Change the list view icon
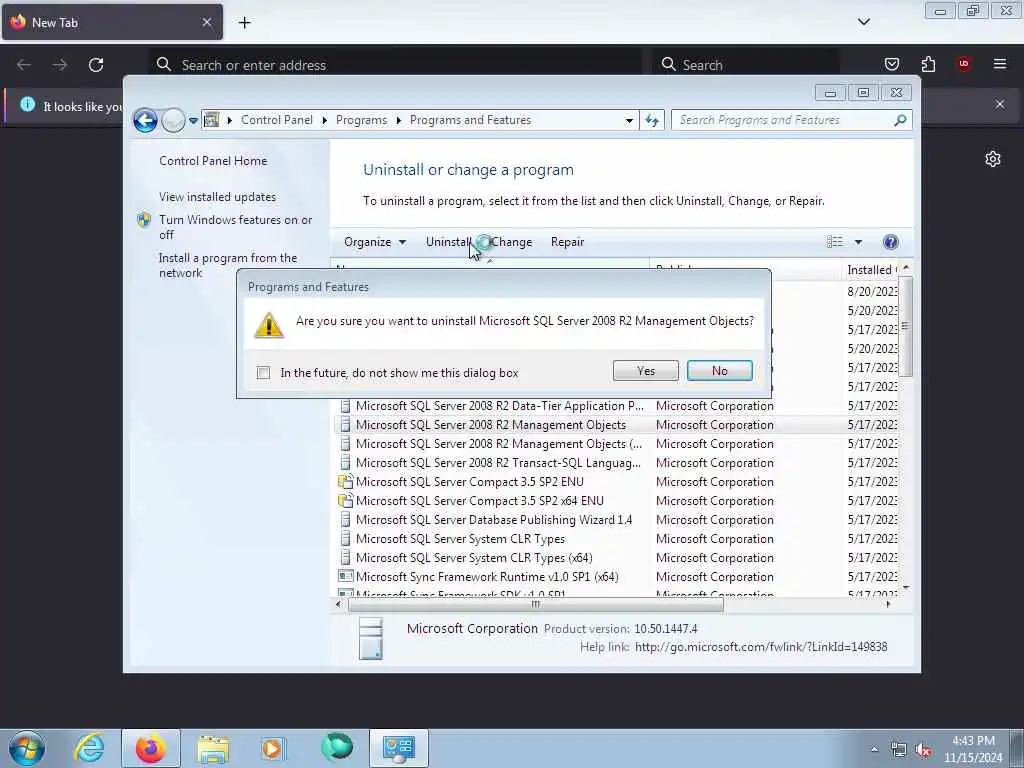This screenshot has height=768, width=1024. (835, 242)
